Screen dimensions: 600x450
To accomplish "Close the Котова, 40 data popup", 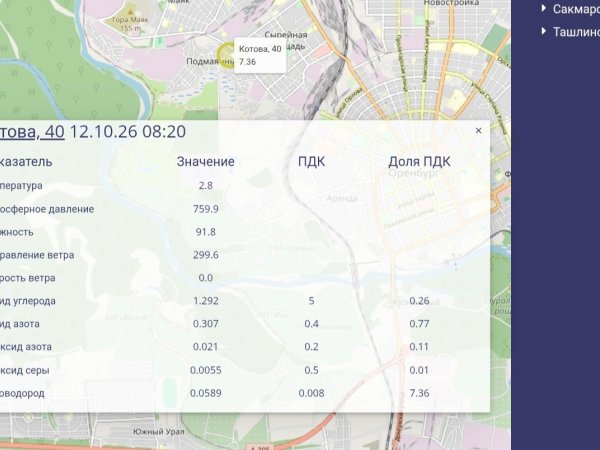I will click(x=478, y=131).
